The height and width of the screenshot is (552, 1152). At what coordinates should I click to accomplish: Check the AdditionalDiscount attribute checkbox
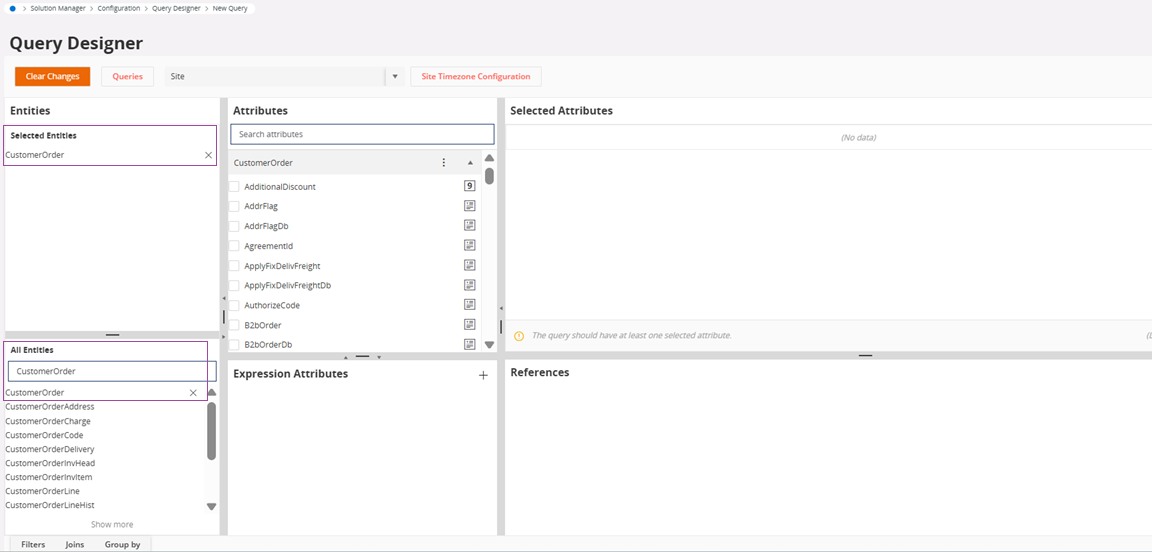click(234, 187)
